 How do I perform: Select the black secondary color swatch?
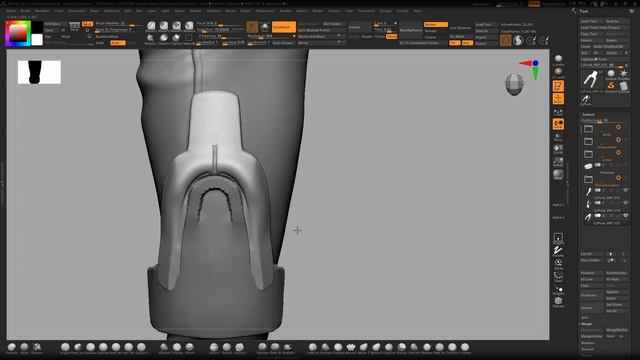pos(37,27)
